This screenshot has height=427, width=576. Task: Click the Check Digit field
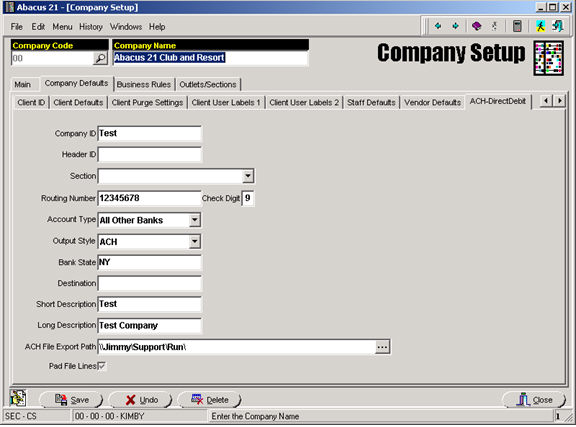point(248,198)
